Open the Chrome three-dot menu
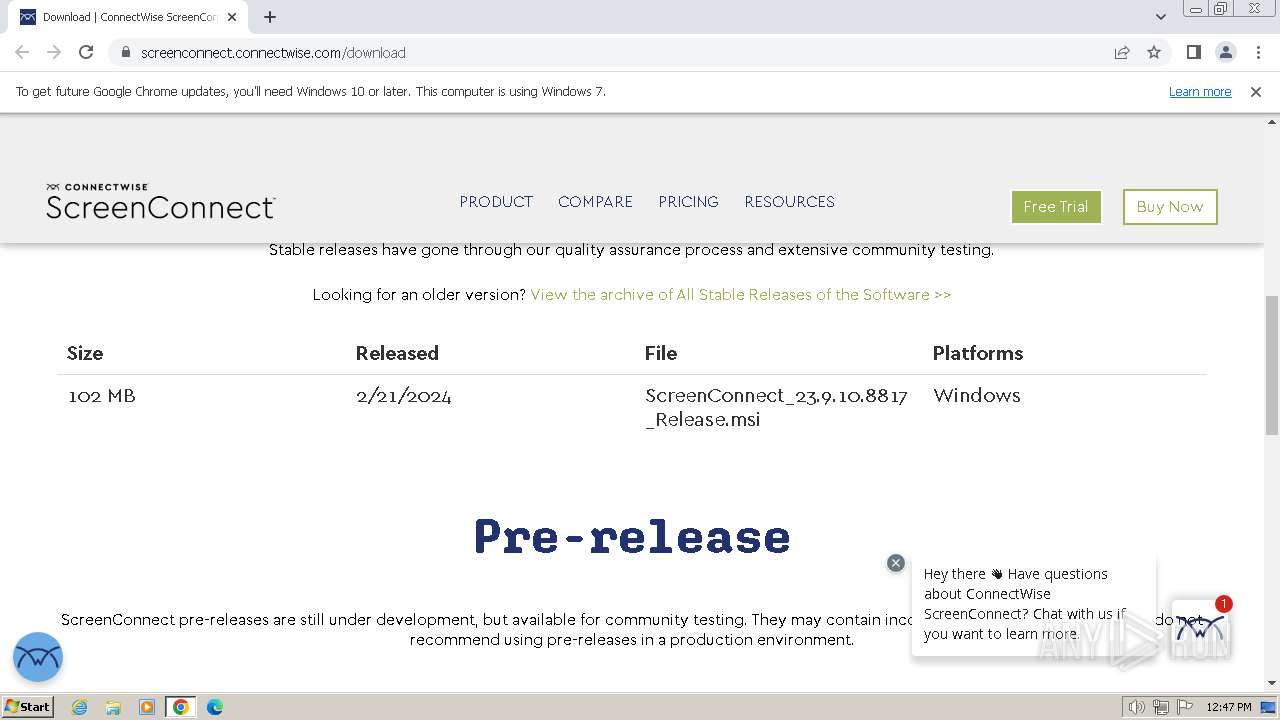 point(1258,52)
